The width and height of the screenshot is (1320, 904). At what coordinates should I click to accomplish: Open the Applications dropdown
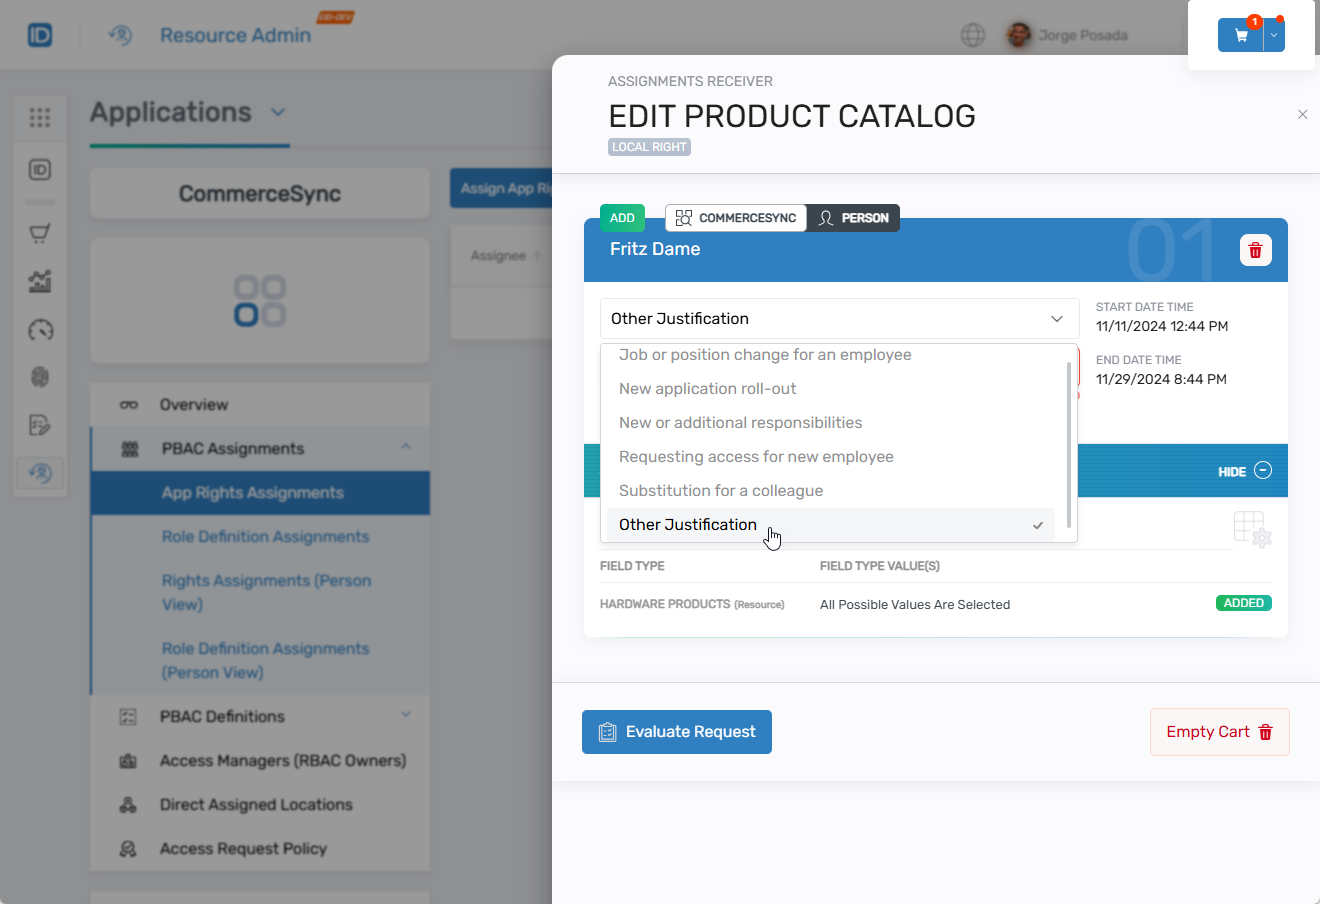point(278,113)
